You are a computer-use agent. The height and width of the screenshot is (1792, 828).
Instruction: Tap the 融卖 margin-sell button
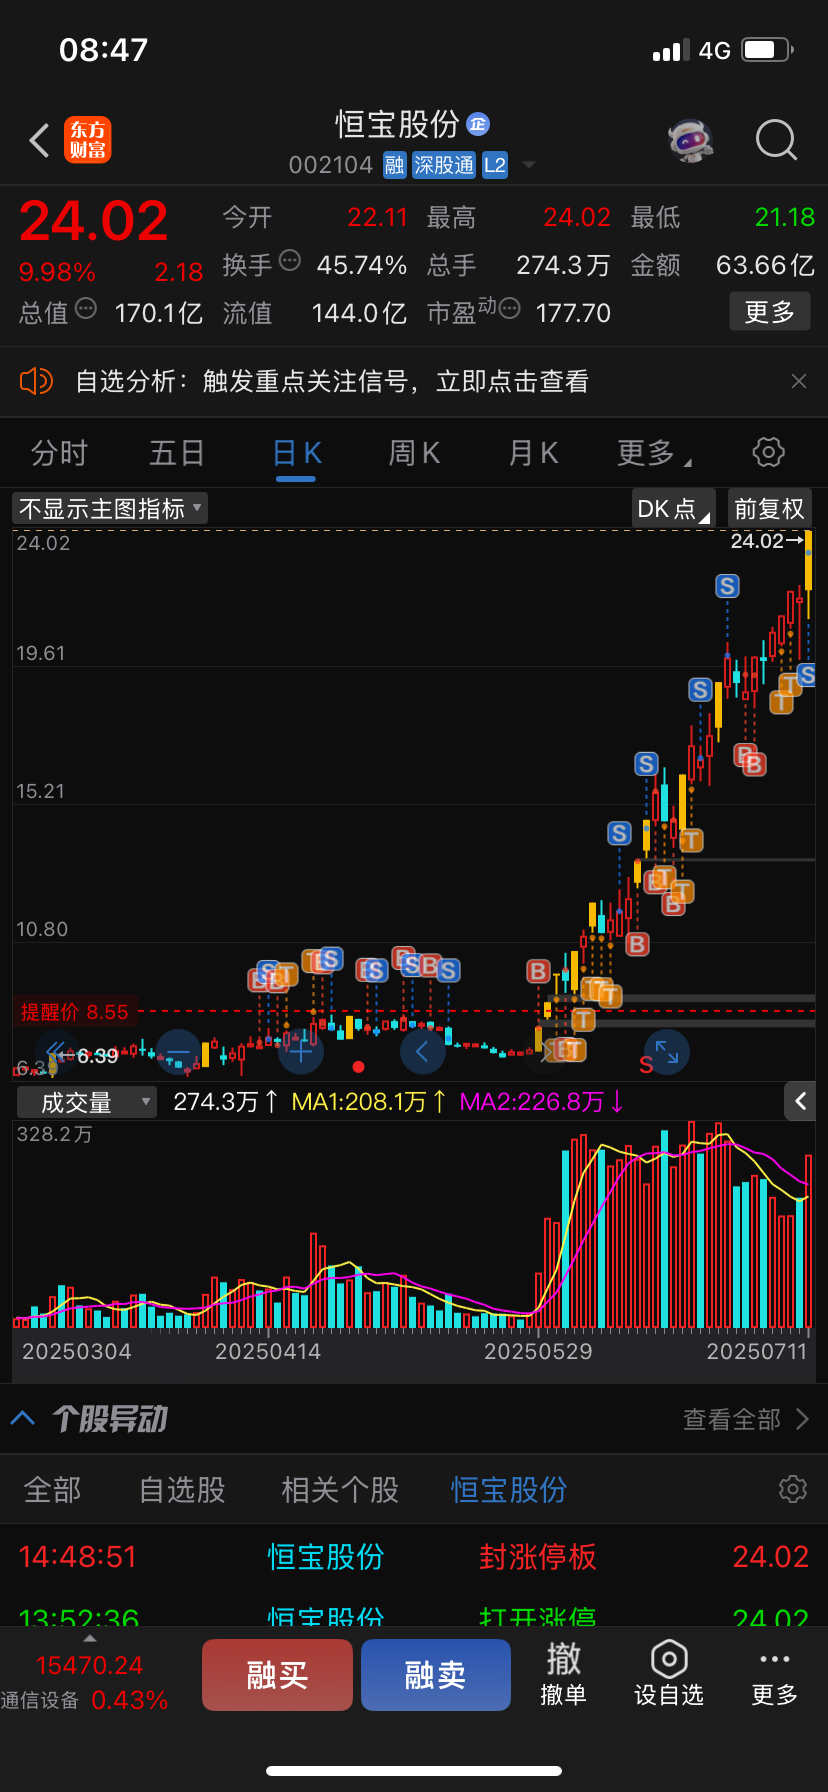click(435, 1675)
